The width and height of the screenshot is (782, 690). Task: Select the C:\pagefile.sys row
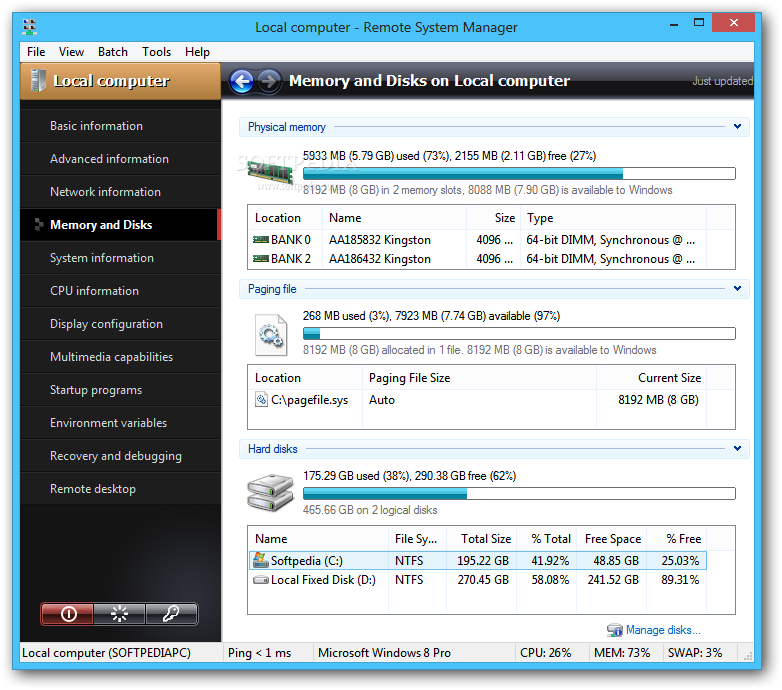point(477,400)
